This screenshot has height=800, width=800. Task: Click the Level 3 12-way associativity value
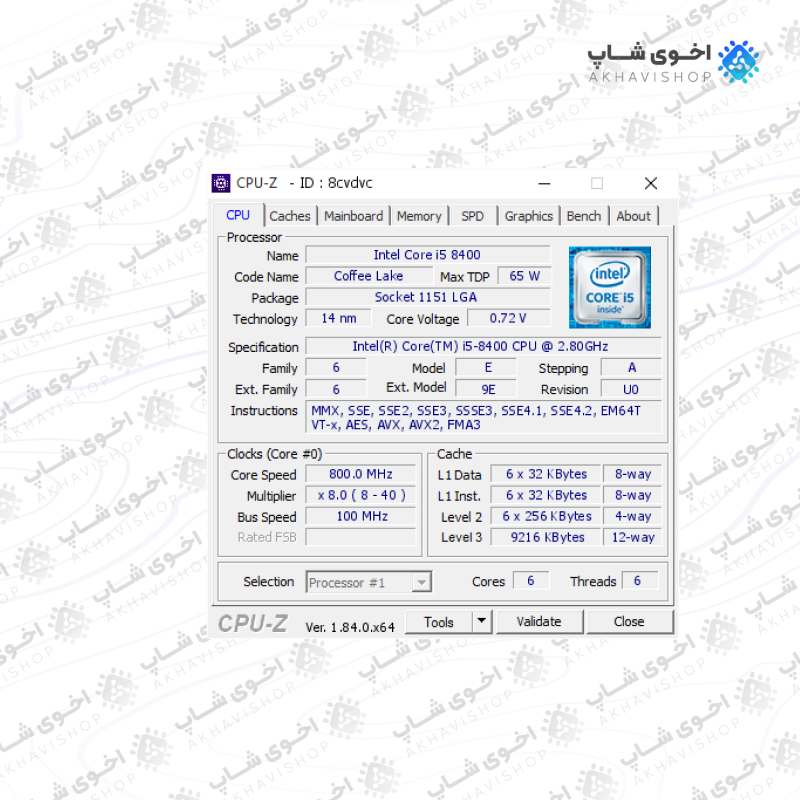632,537
